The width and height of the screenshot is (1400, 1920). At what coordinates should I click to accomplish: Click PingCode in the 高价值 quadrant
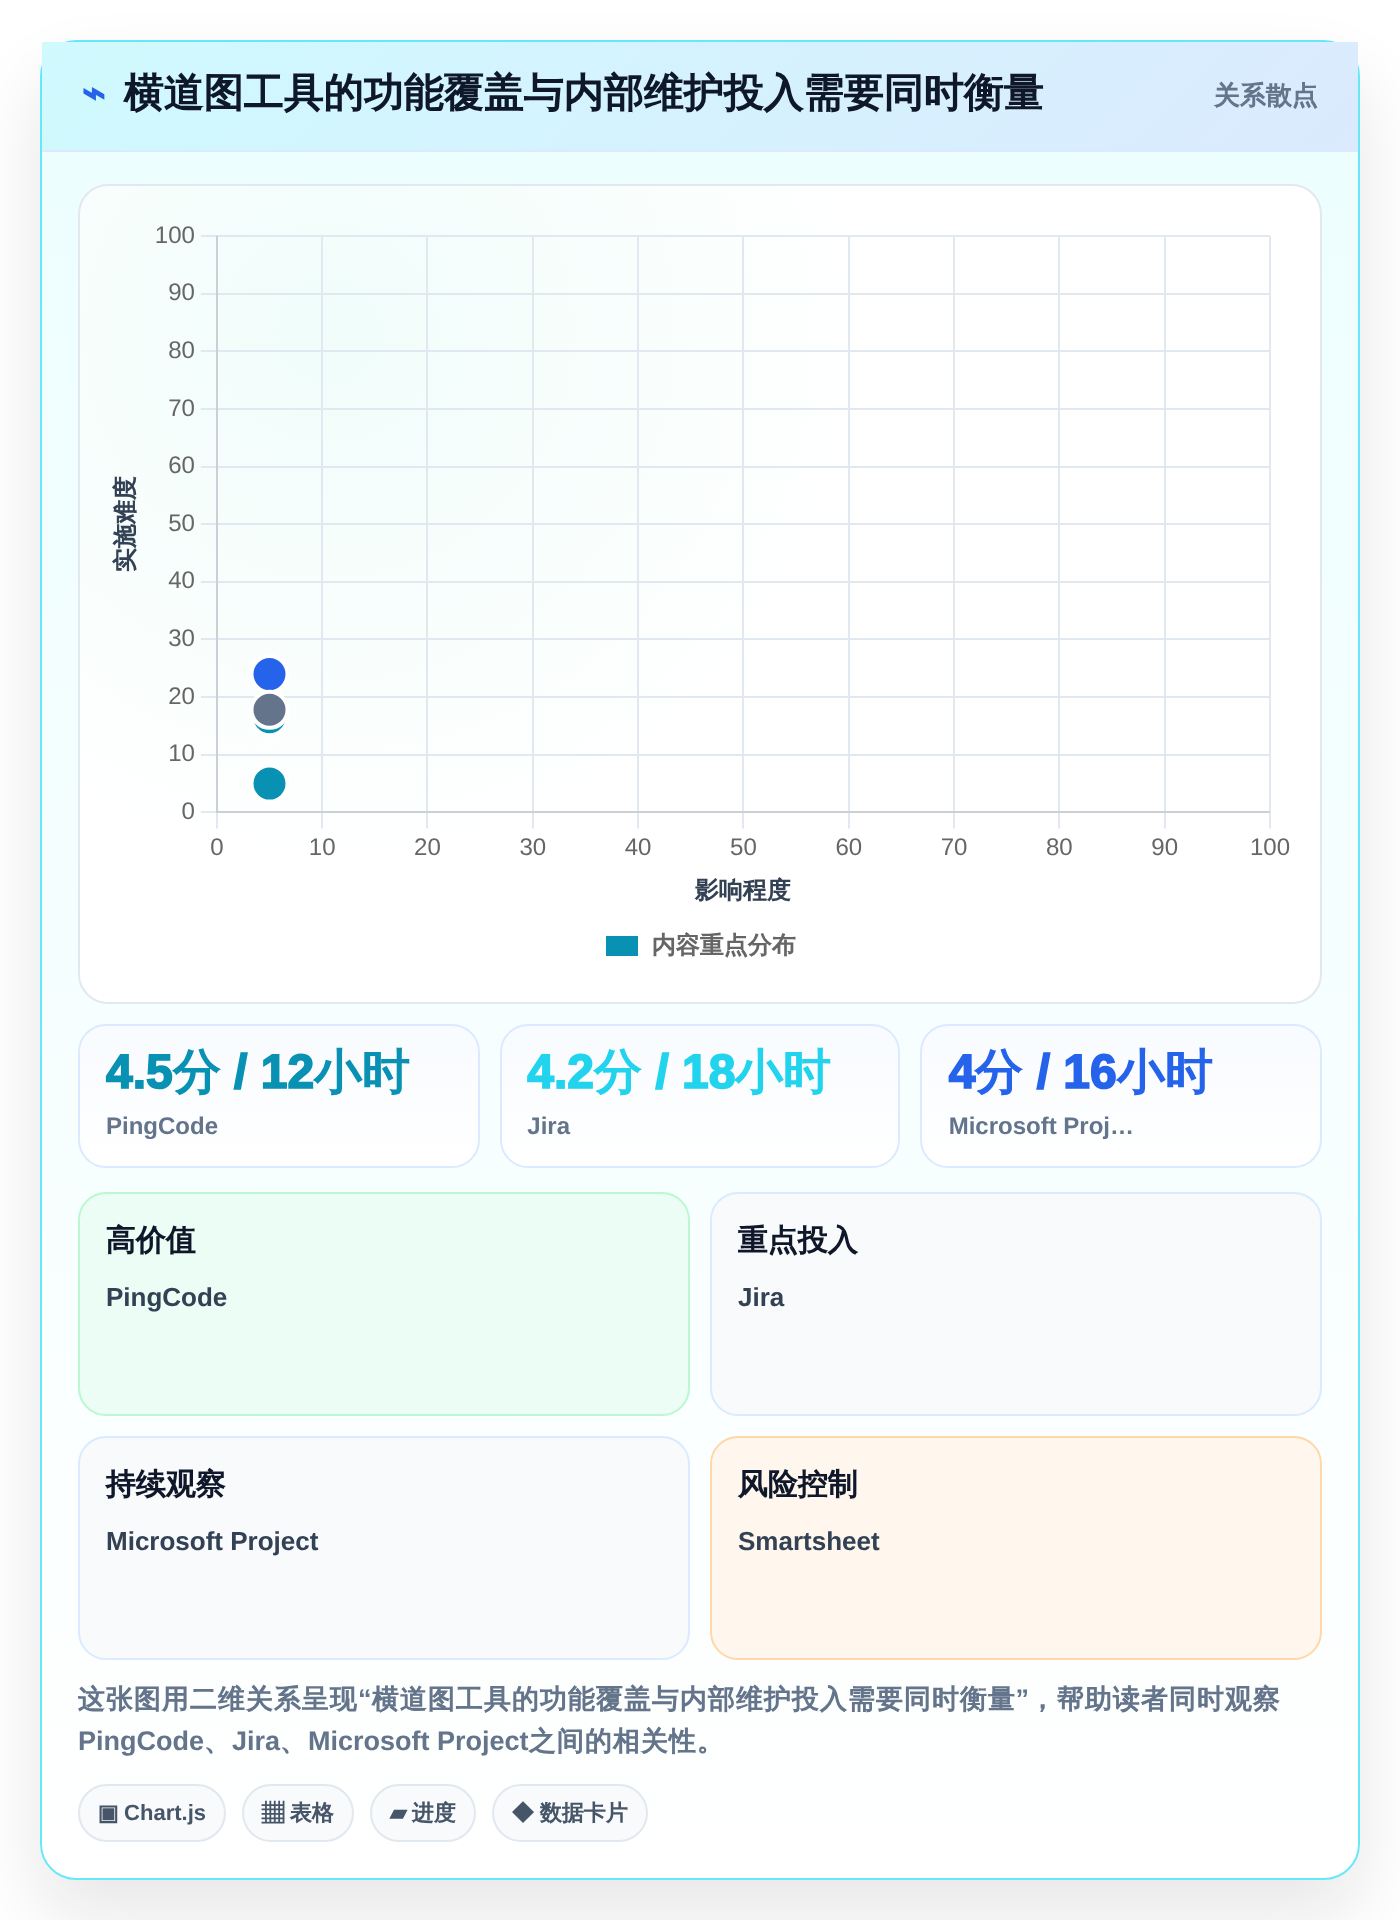166,1297
